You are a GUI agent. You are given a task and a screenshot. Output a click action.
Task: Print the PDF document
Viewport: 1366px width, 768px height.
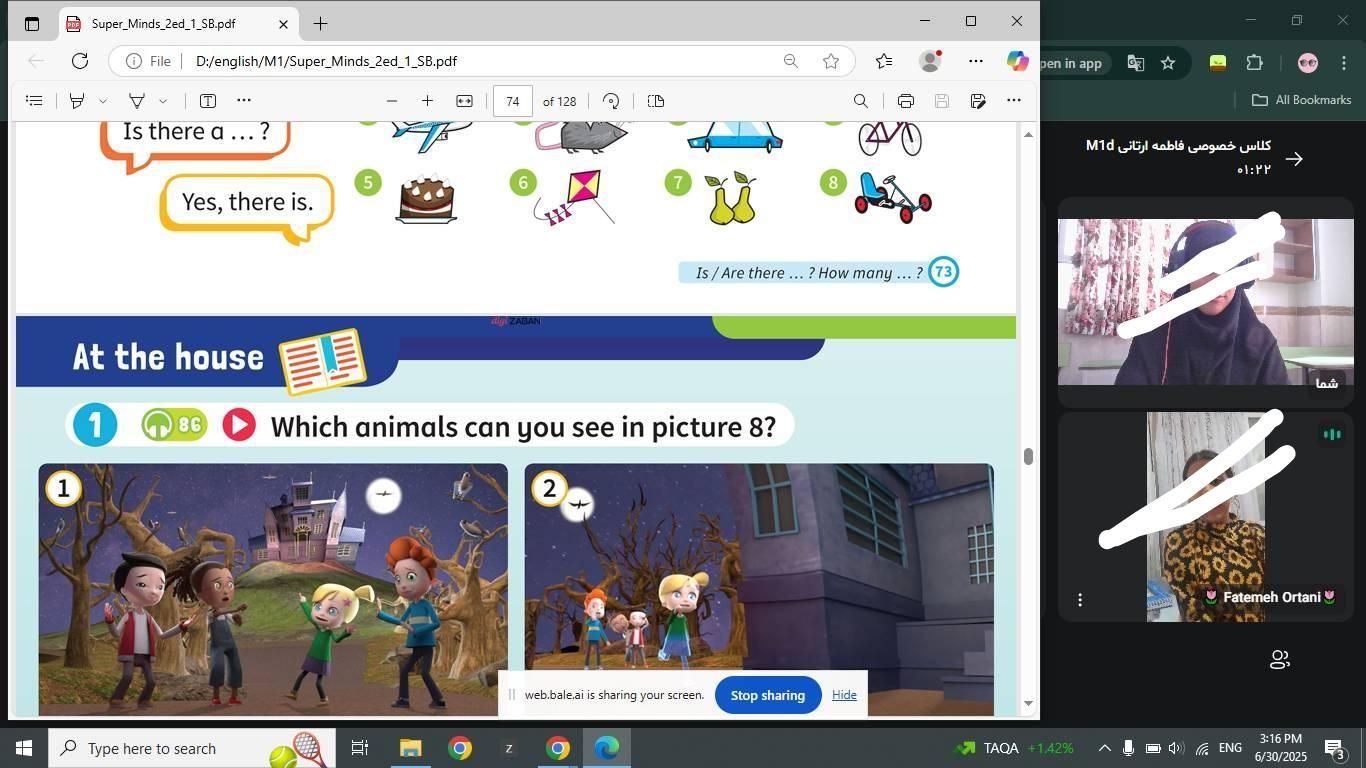click(905, 101)
